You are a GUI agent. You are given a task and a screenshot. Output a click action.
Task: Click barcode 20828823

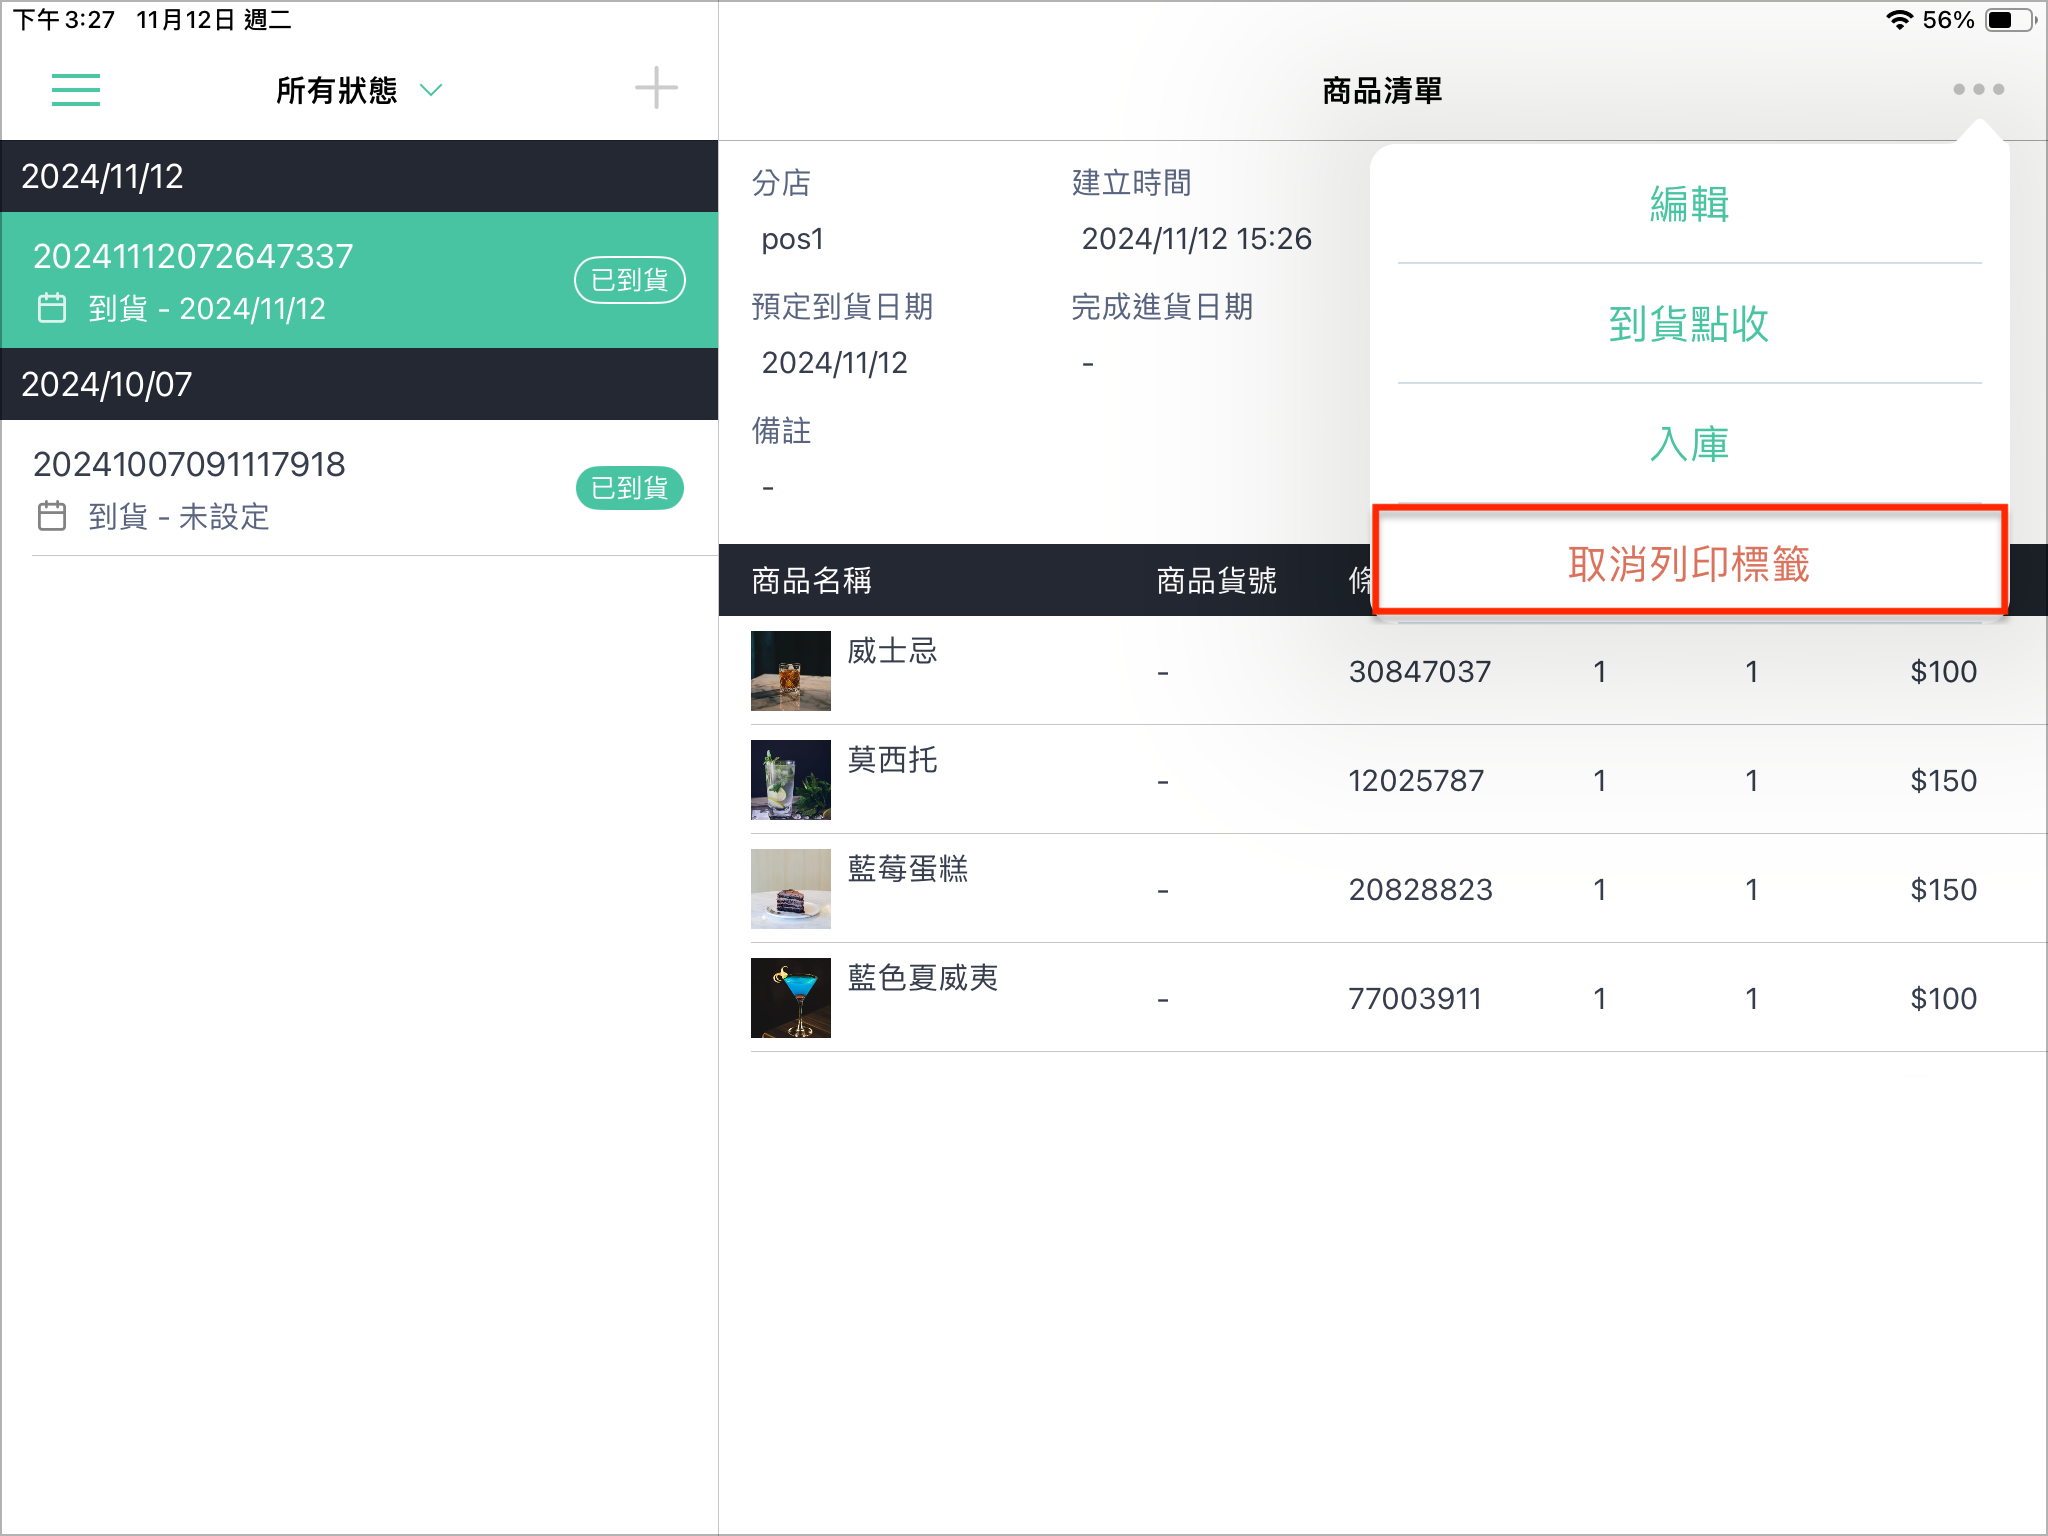(1420, 890)
